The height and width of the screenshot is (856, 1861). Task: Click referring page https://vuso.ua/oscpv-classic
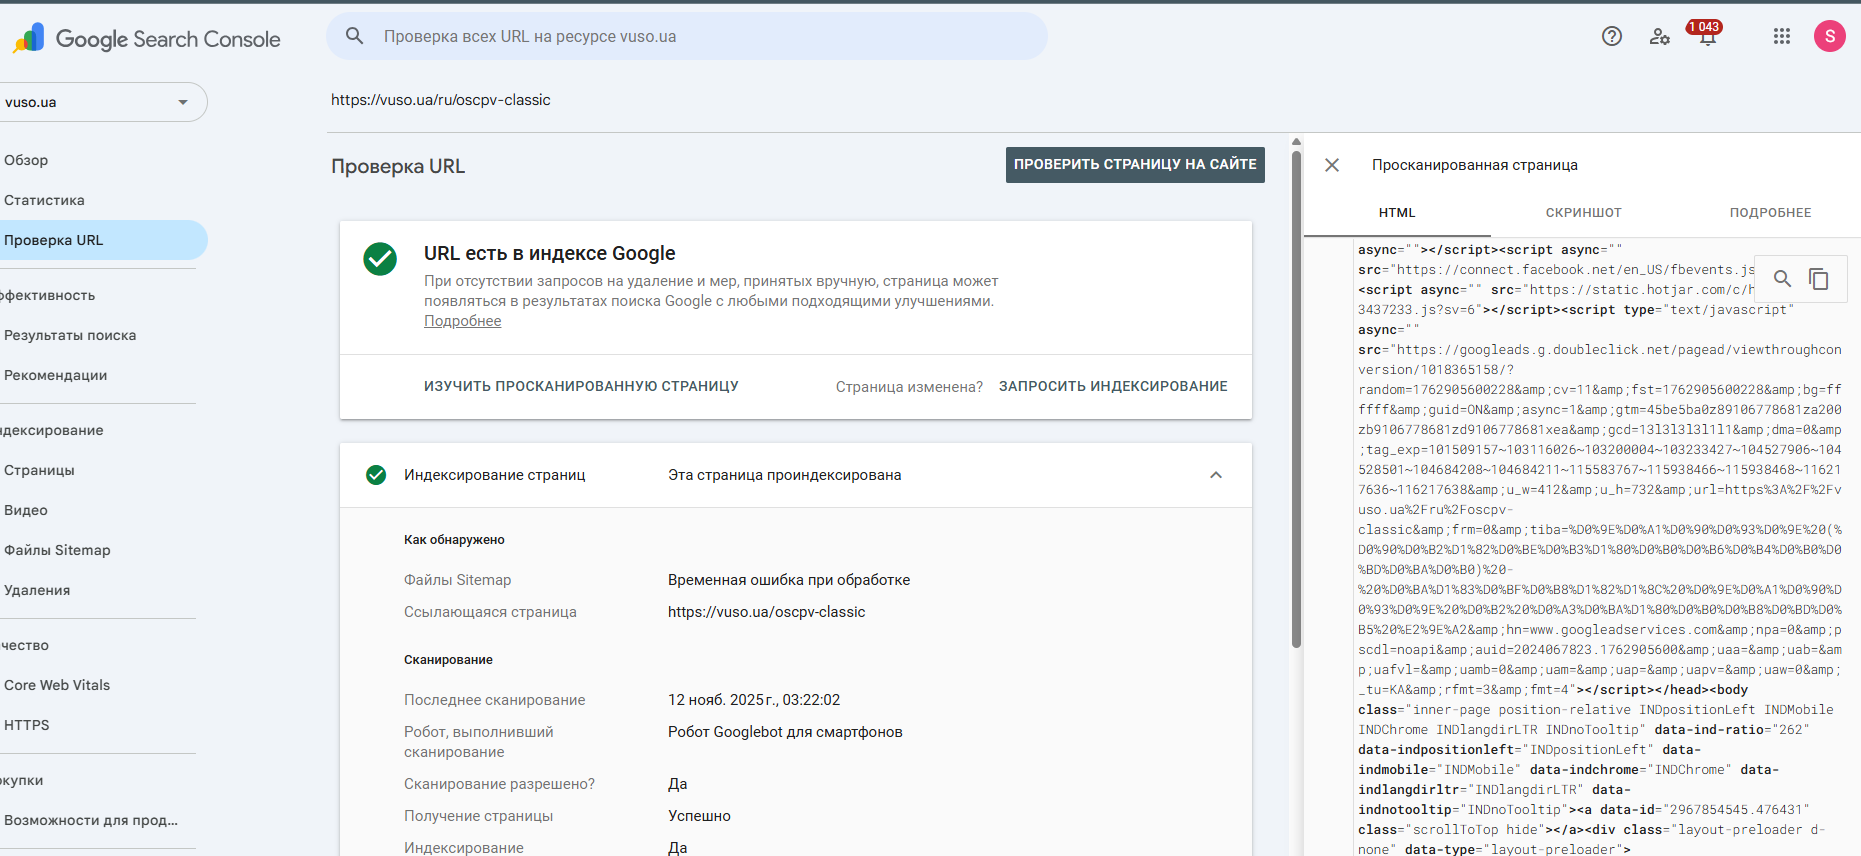click(x=767, y=612)
